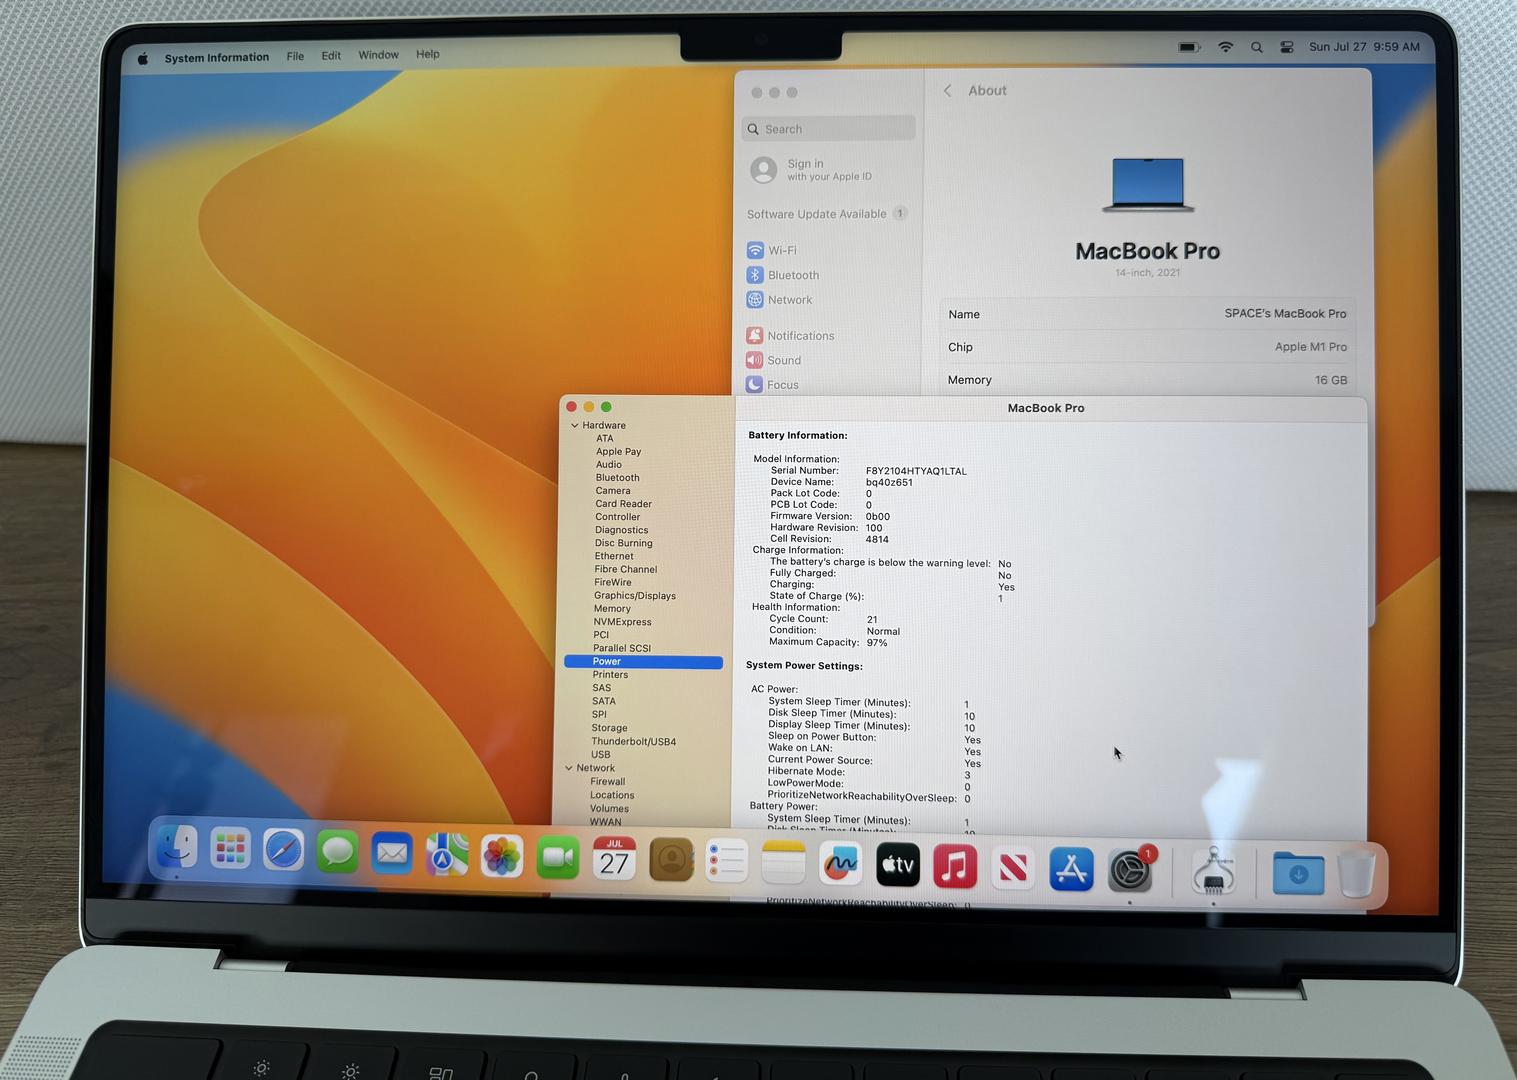The image size is (1517, 1080).
Task: Collapse the Hardware section in the sidebar
Action: 575,425
